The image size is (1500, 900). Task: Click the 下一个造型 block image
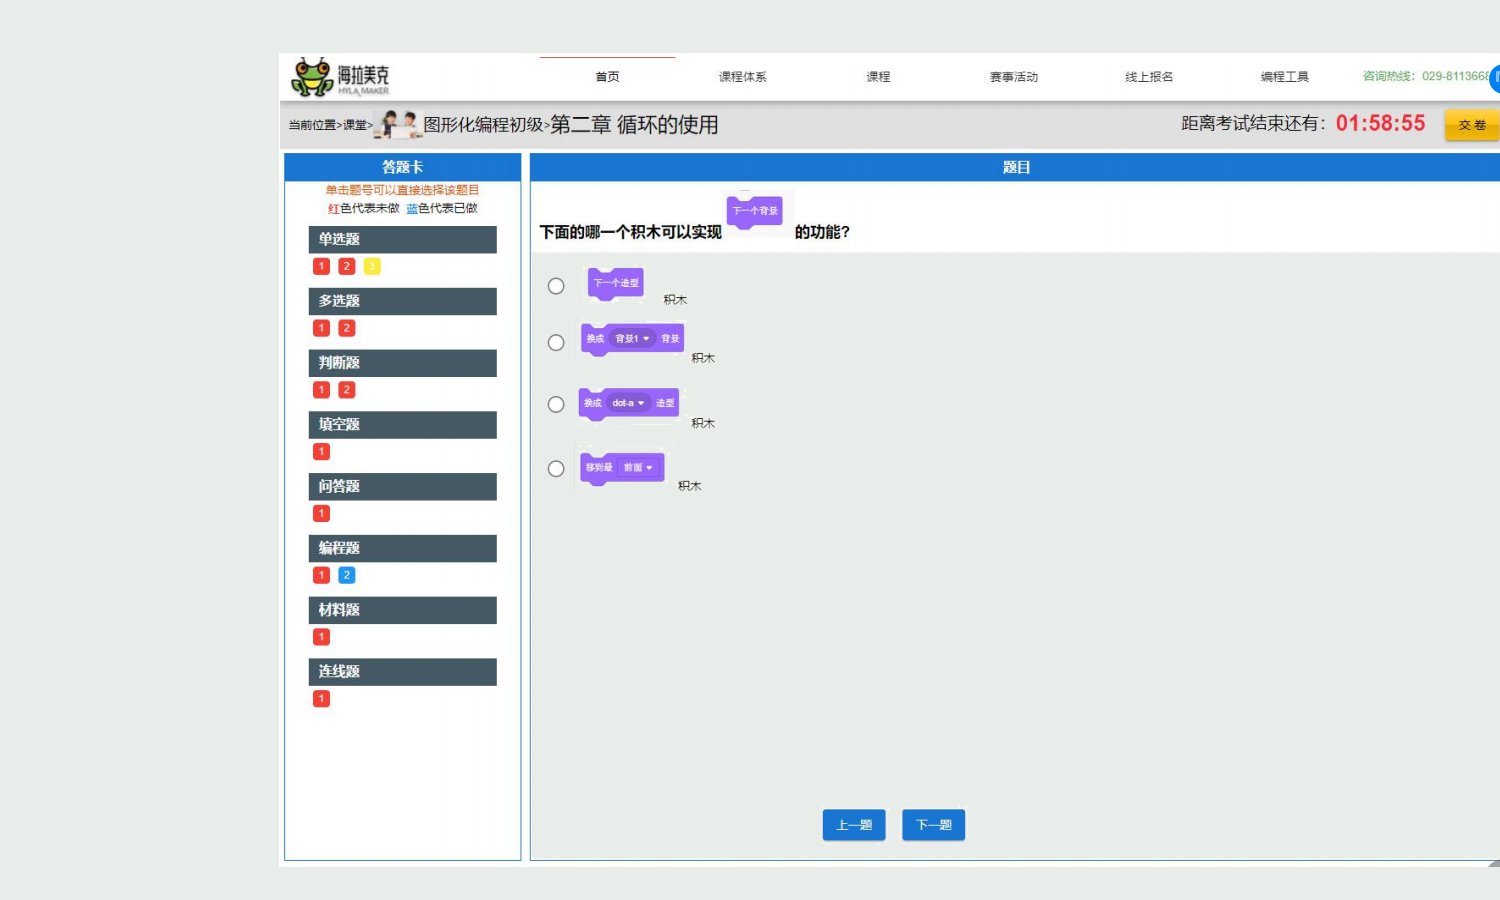[x=616, y=283]
